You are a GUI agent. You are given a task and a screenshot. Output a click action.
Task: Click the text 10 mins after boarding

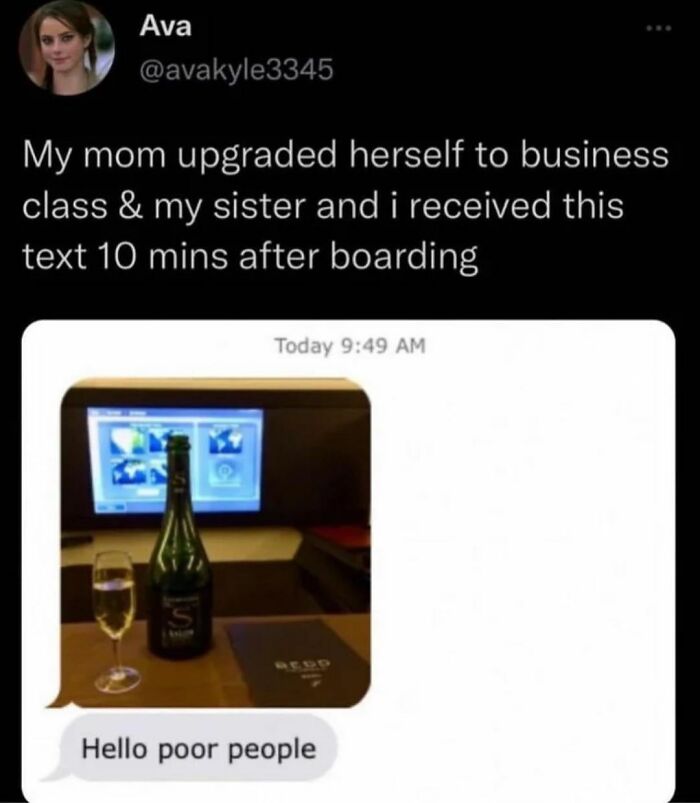pos(250,256)
